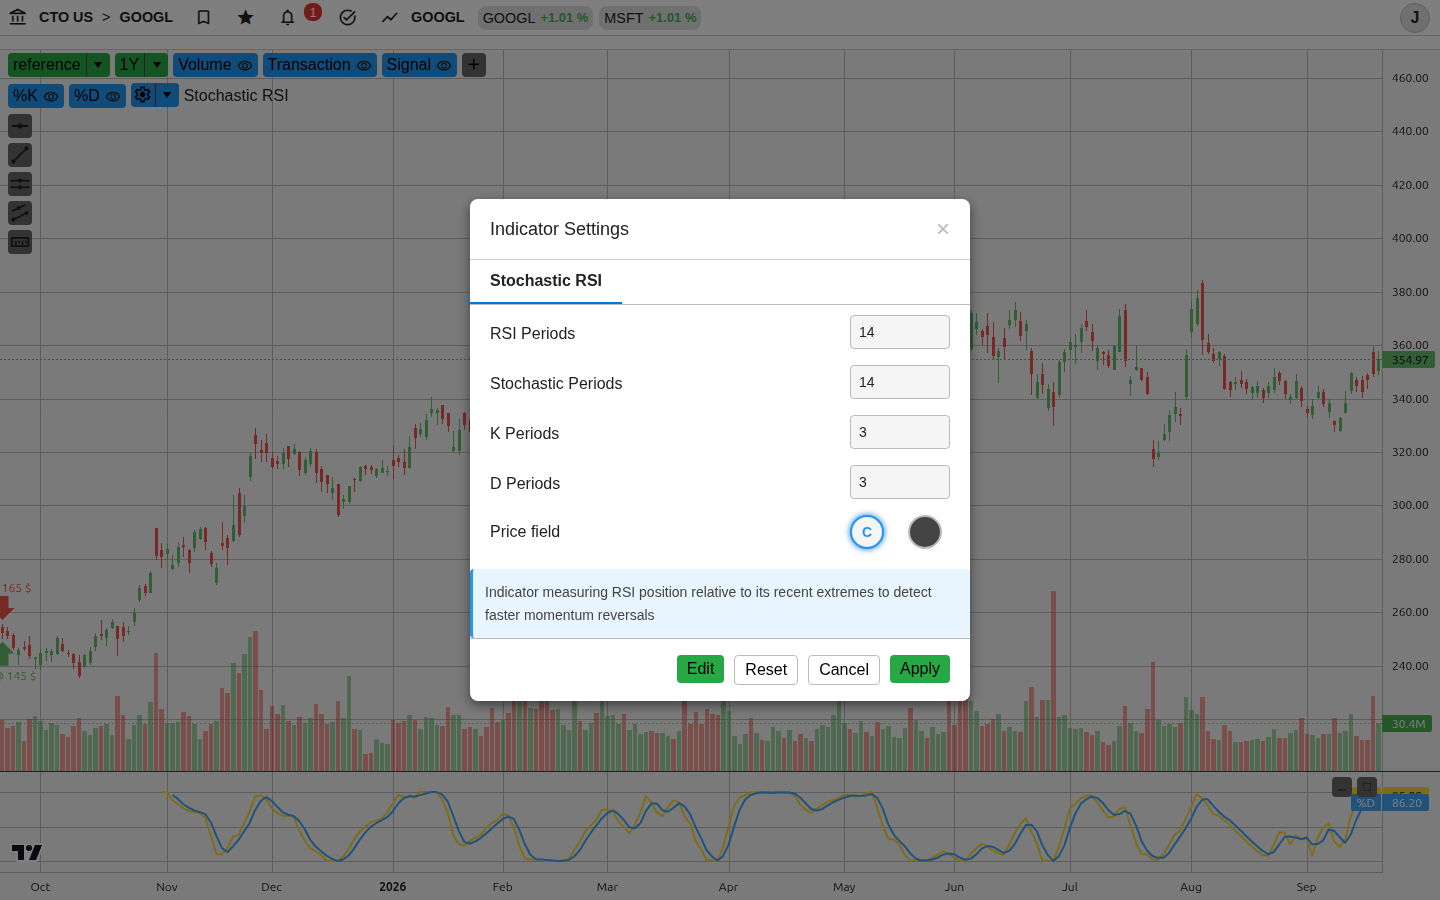Select the horizontal line drawing tool
Image resolution: width=1440 pixels, height=900 pixels.
coord(20,126)
